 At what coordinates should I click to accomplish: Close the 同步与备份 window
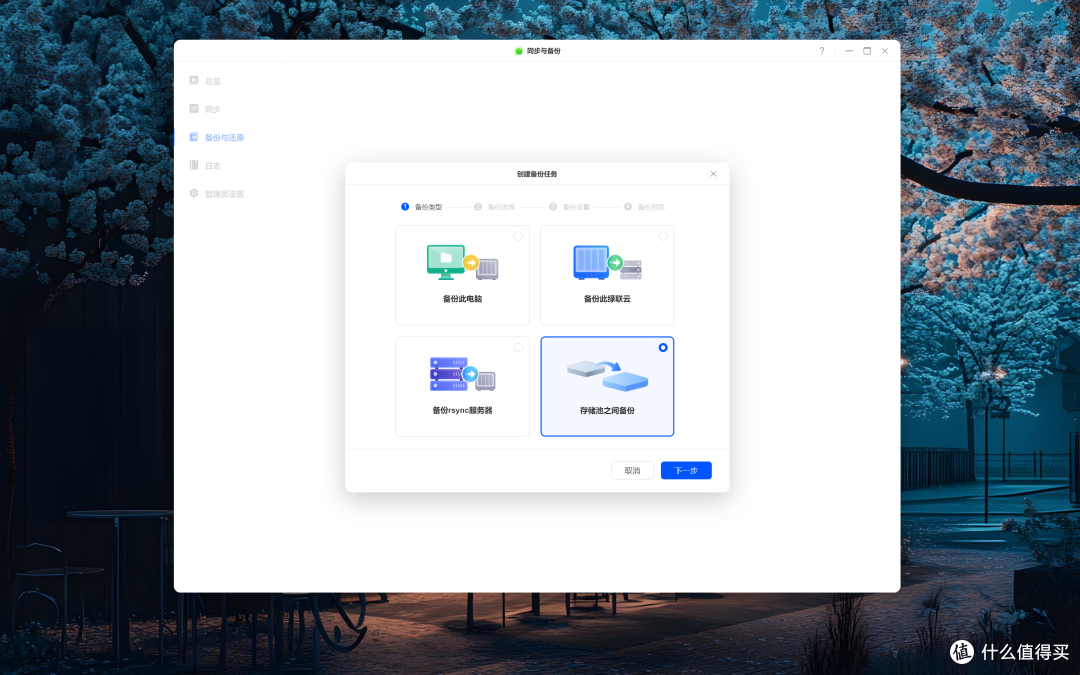pyautogui.click(x=885, y=51)
